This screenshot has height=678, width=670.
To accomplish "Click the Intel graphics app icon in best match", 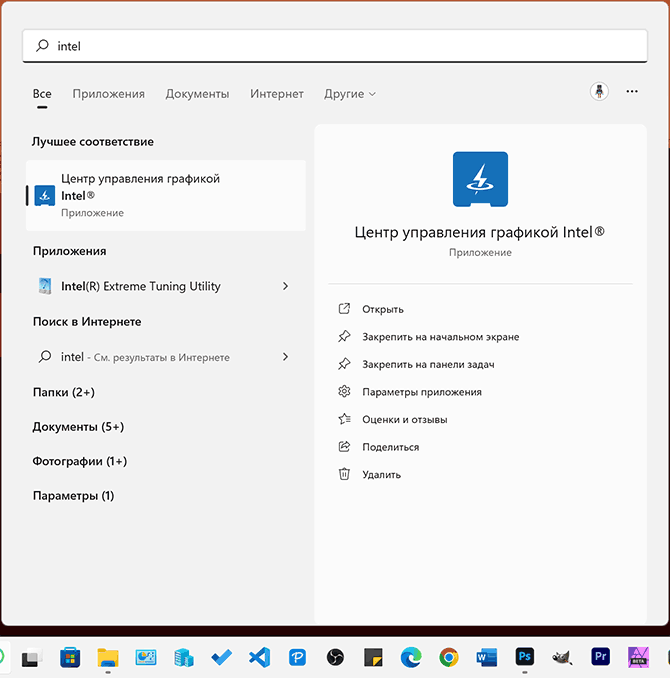I will tap(45, 195).
